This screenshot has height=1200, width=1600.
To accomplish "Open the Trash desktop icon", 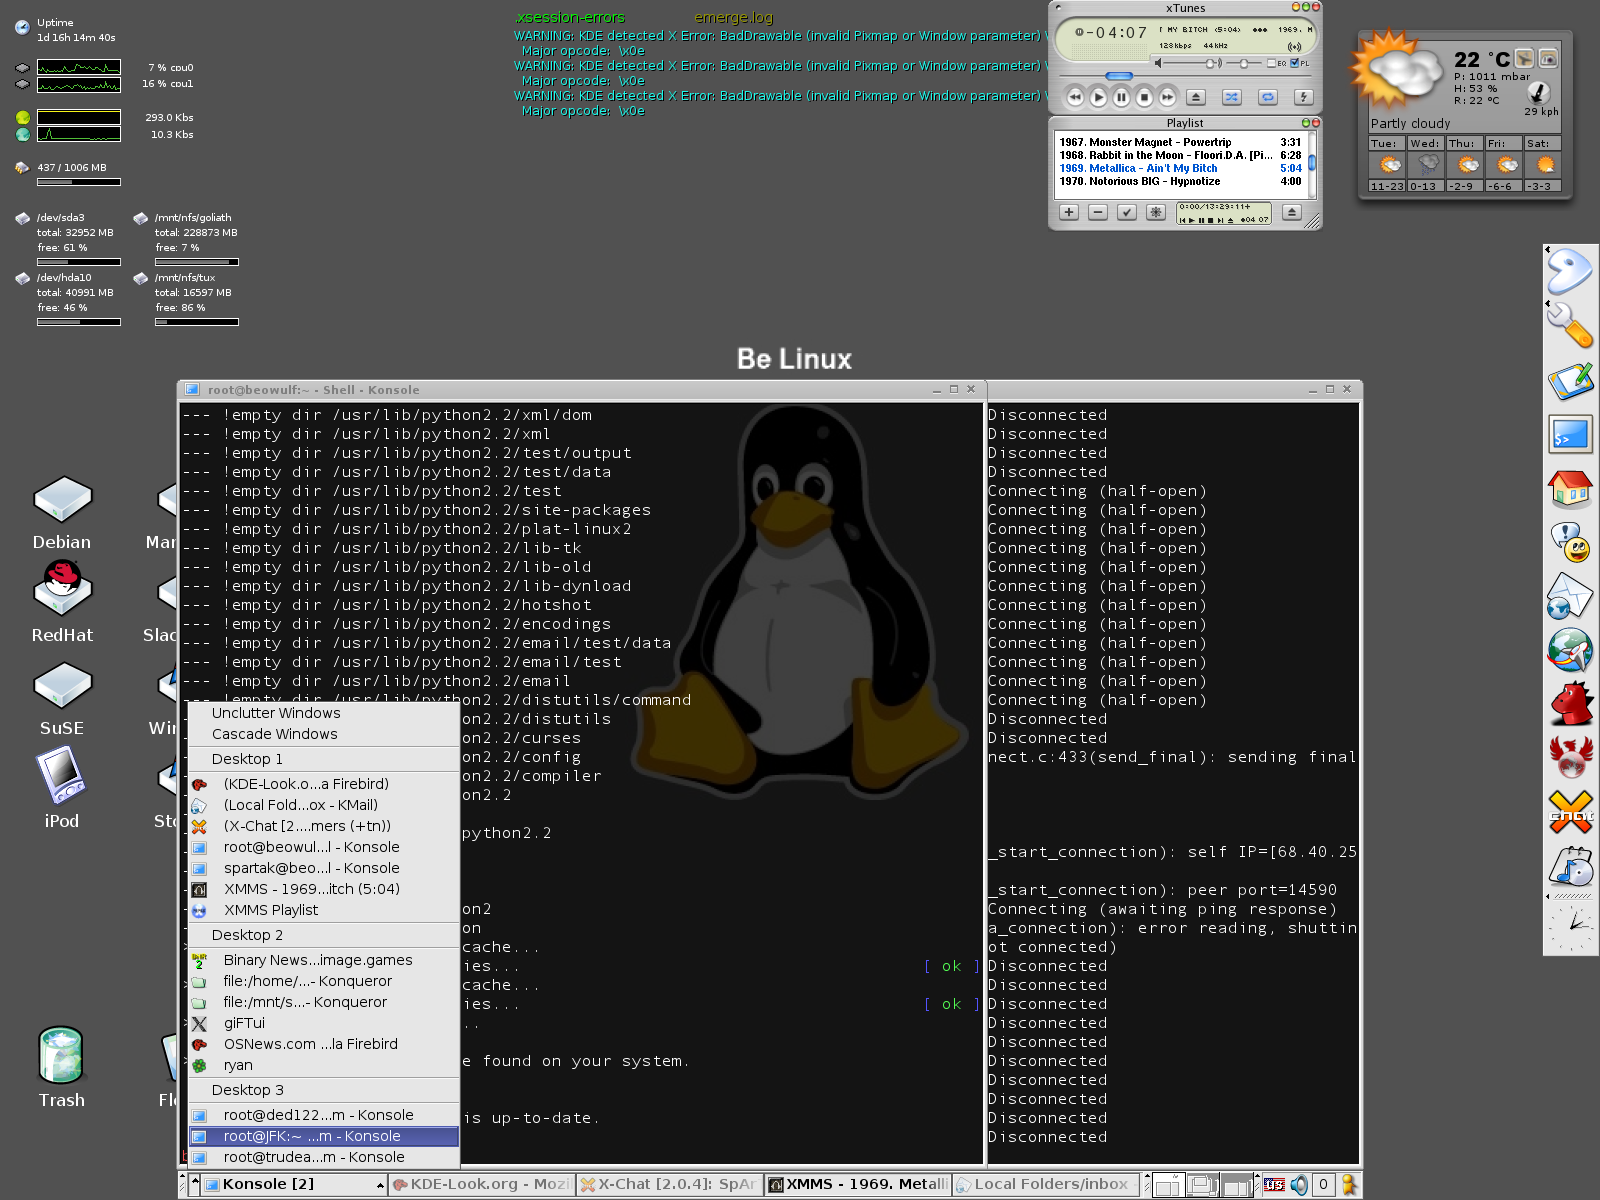I will pyautogui.click(x=62, y=1067).
